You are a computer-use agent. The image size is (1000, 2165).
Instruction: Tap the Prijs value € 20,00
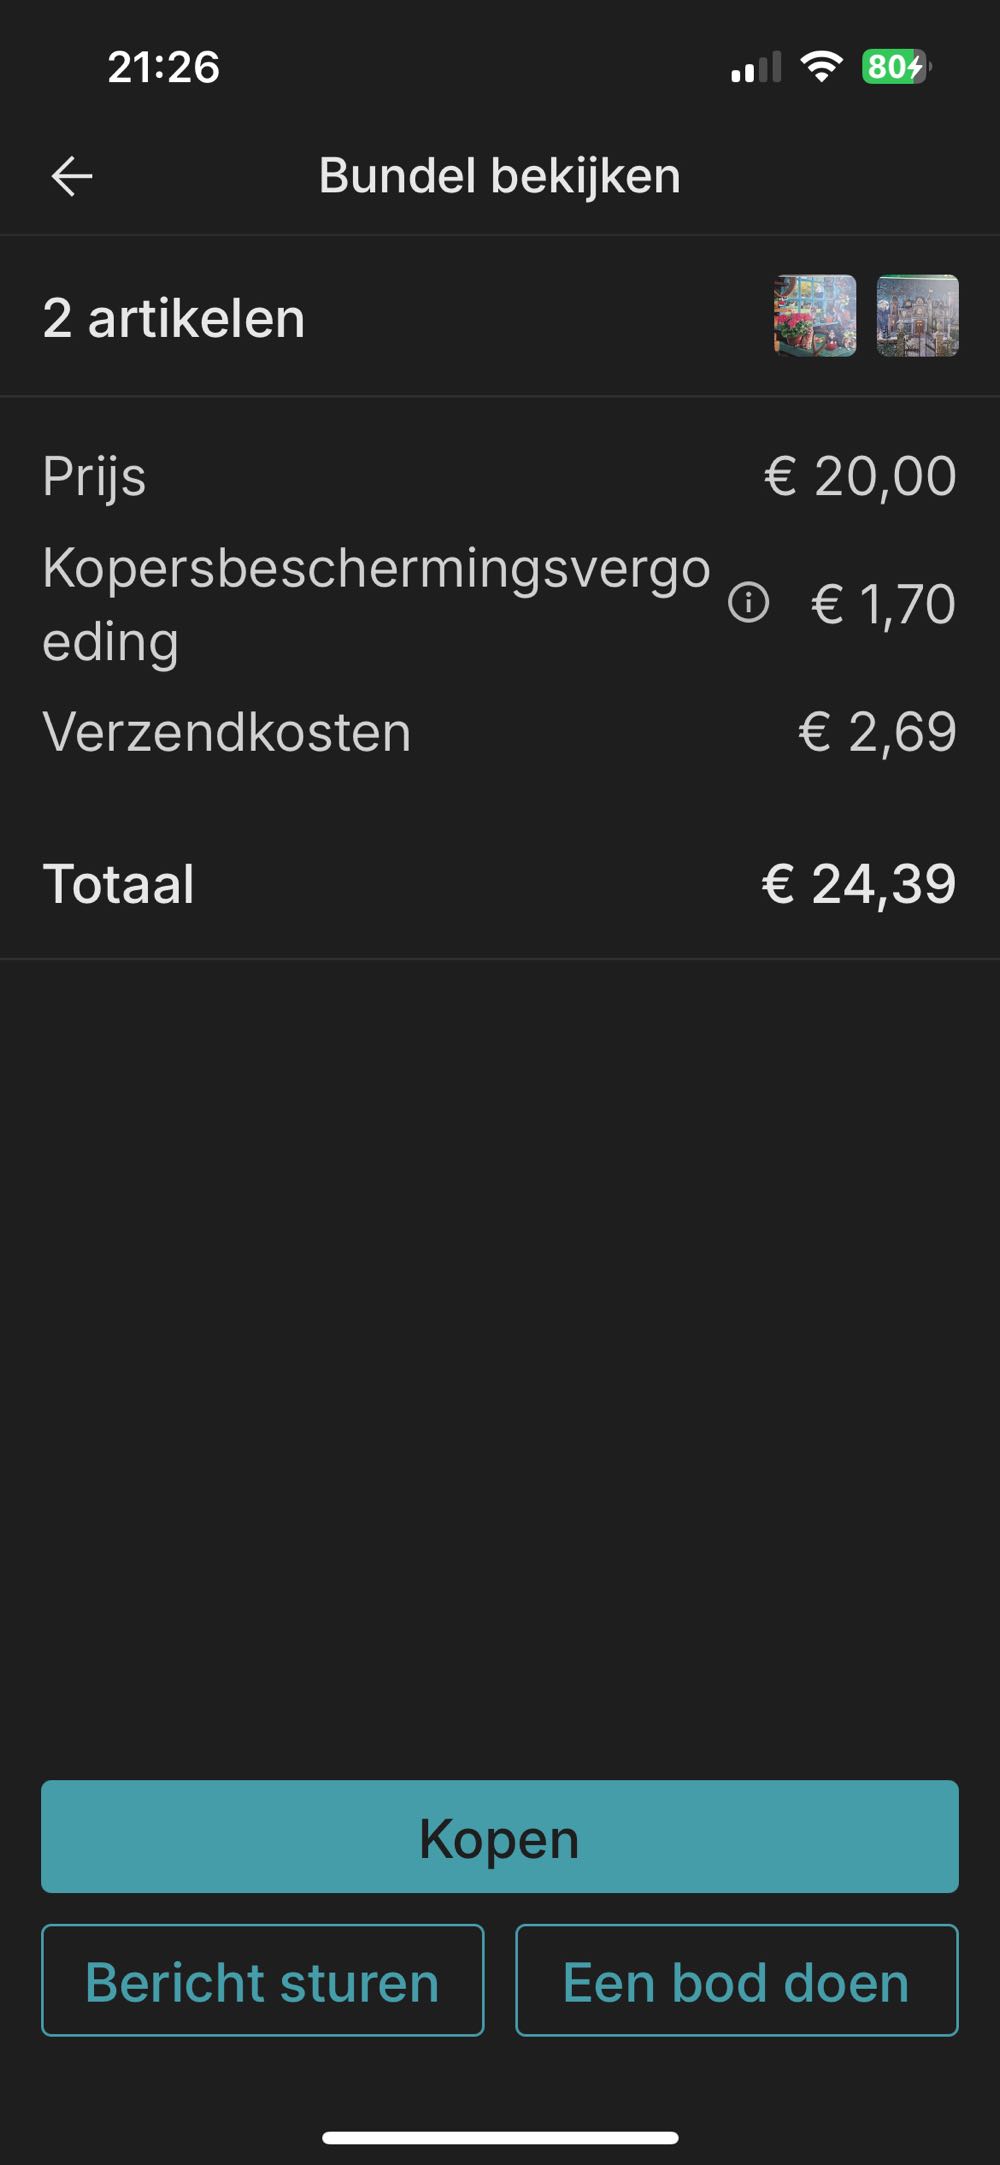860,476
